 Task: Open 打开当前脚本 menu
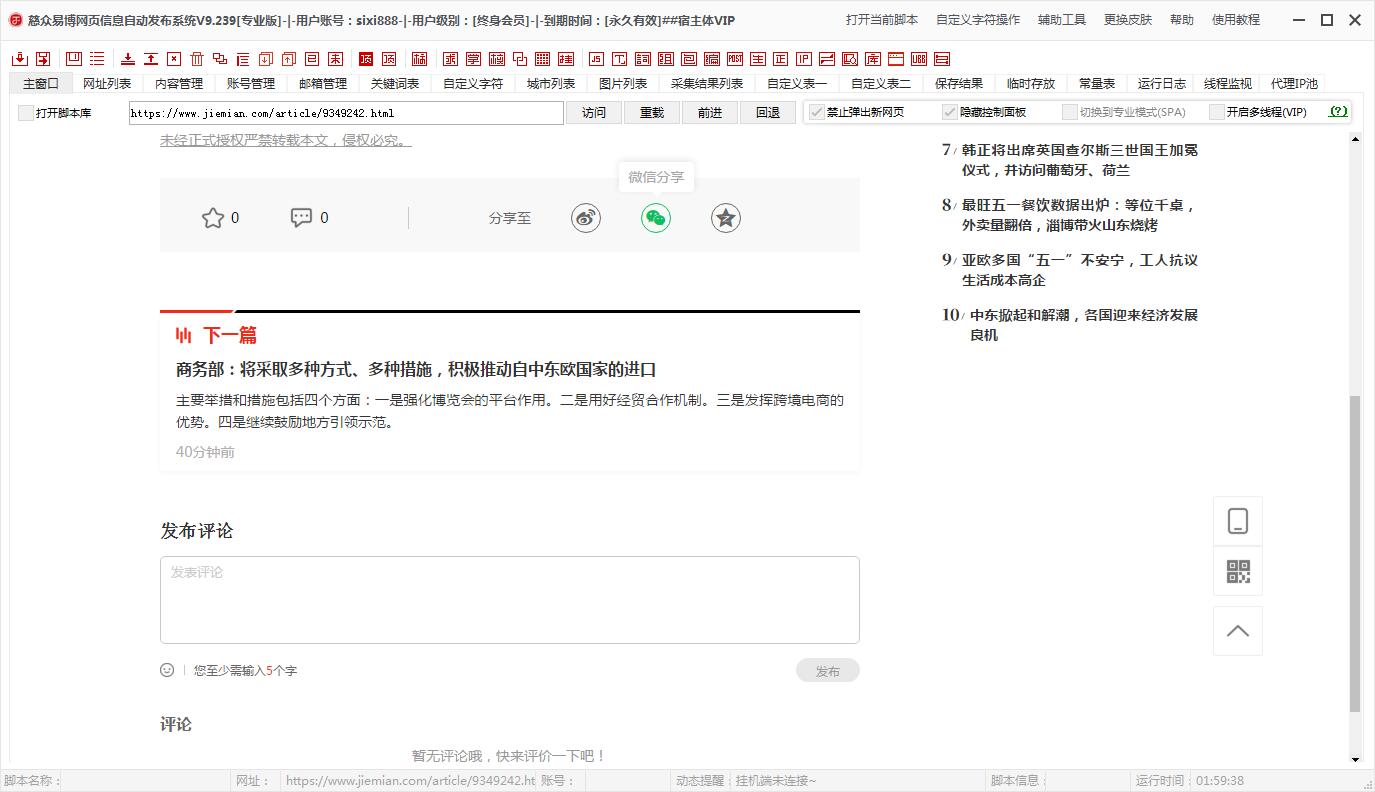click(882, 20)
